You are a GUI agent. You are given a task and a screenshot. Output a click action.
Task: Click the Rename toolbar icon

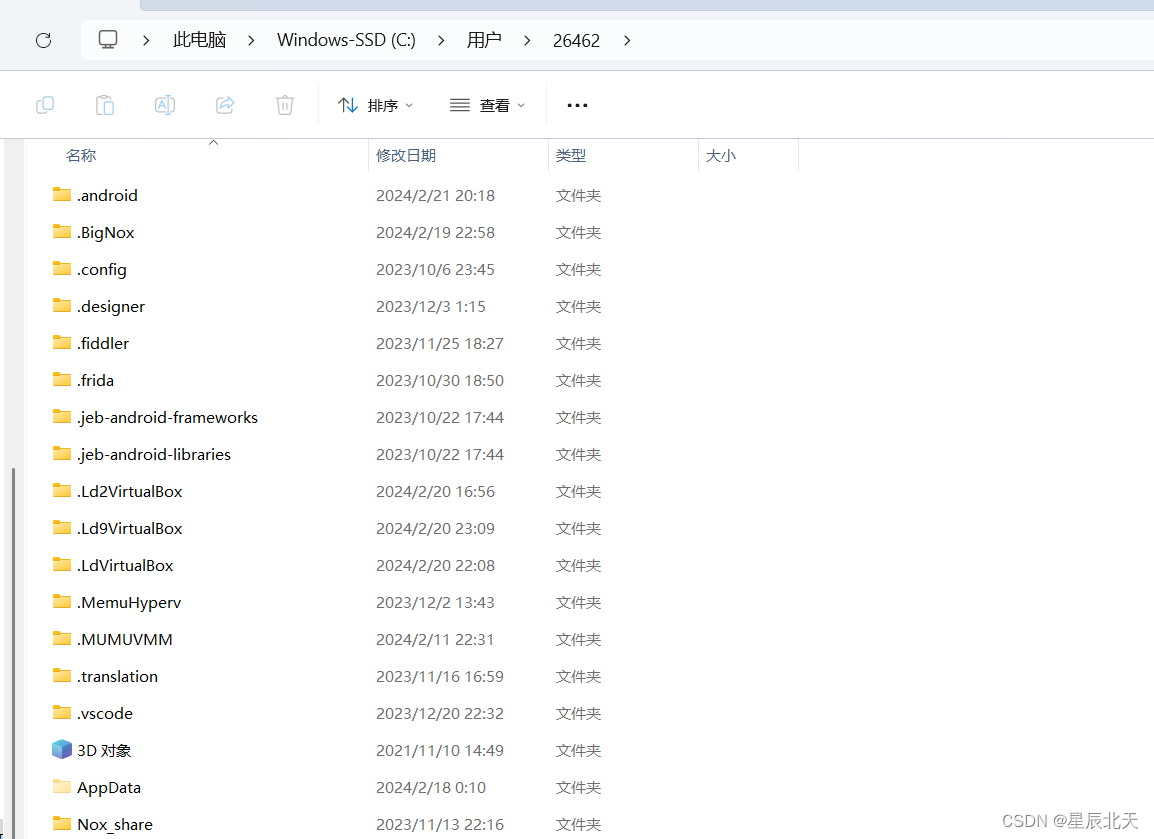click(x=165, y=105)
